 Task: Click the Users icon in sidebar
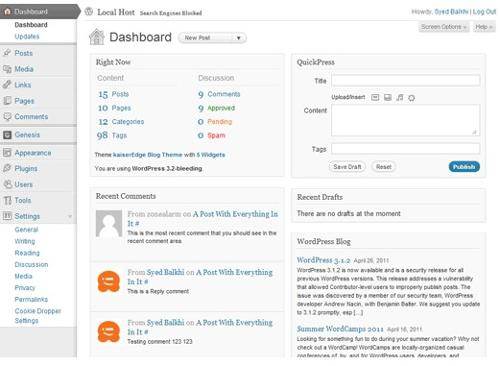7,184
